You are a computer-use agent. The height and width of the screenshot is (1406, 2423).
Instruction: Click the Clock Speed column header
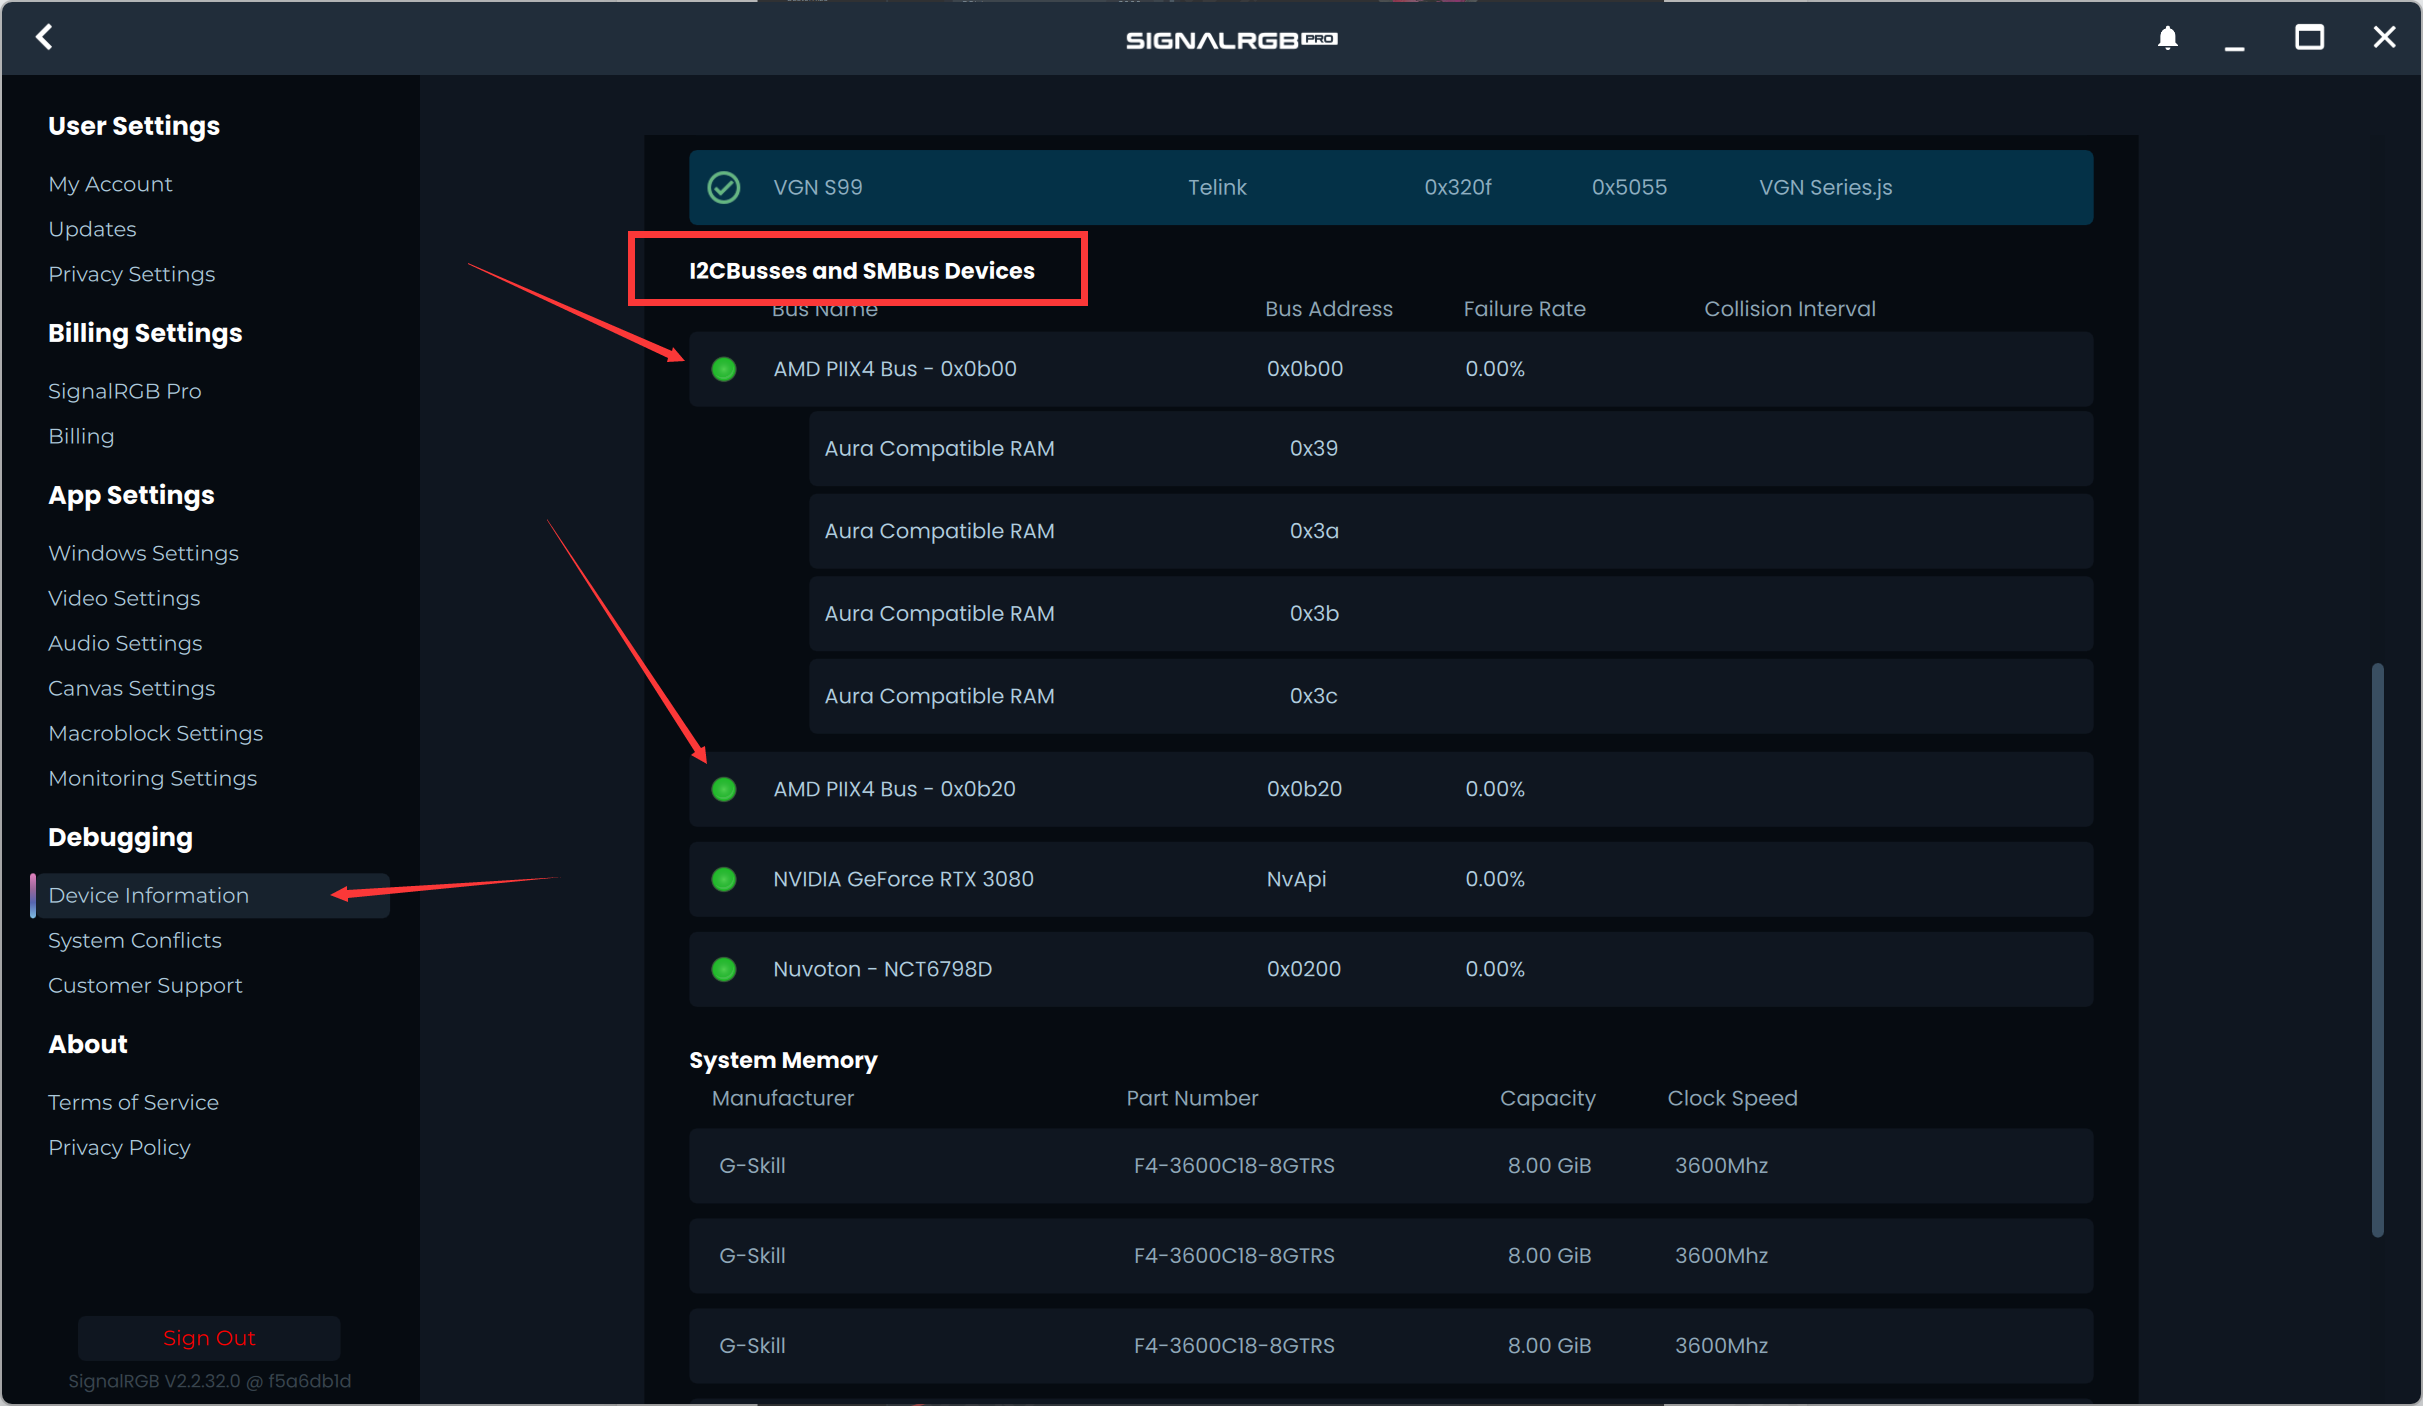pyautogui.click(x=1732, y=1098)
